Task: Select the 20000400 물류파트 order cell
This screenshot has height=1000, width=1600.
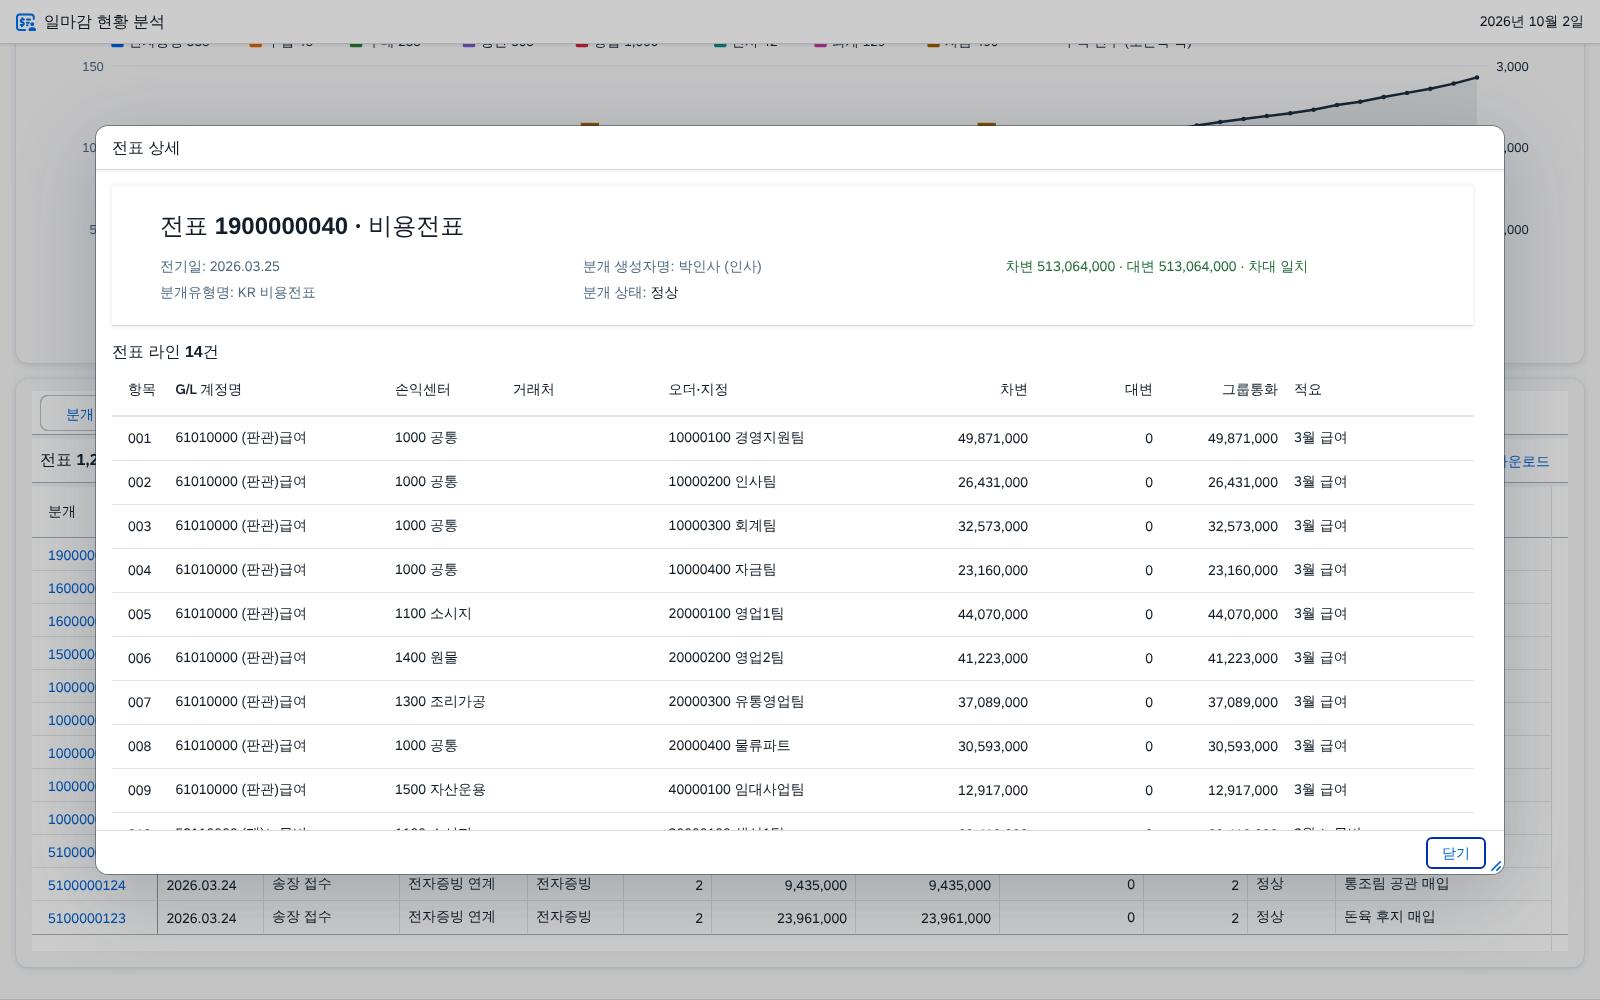Action: point(729,746)
